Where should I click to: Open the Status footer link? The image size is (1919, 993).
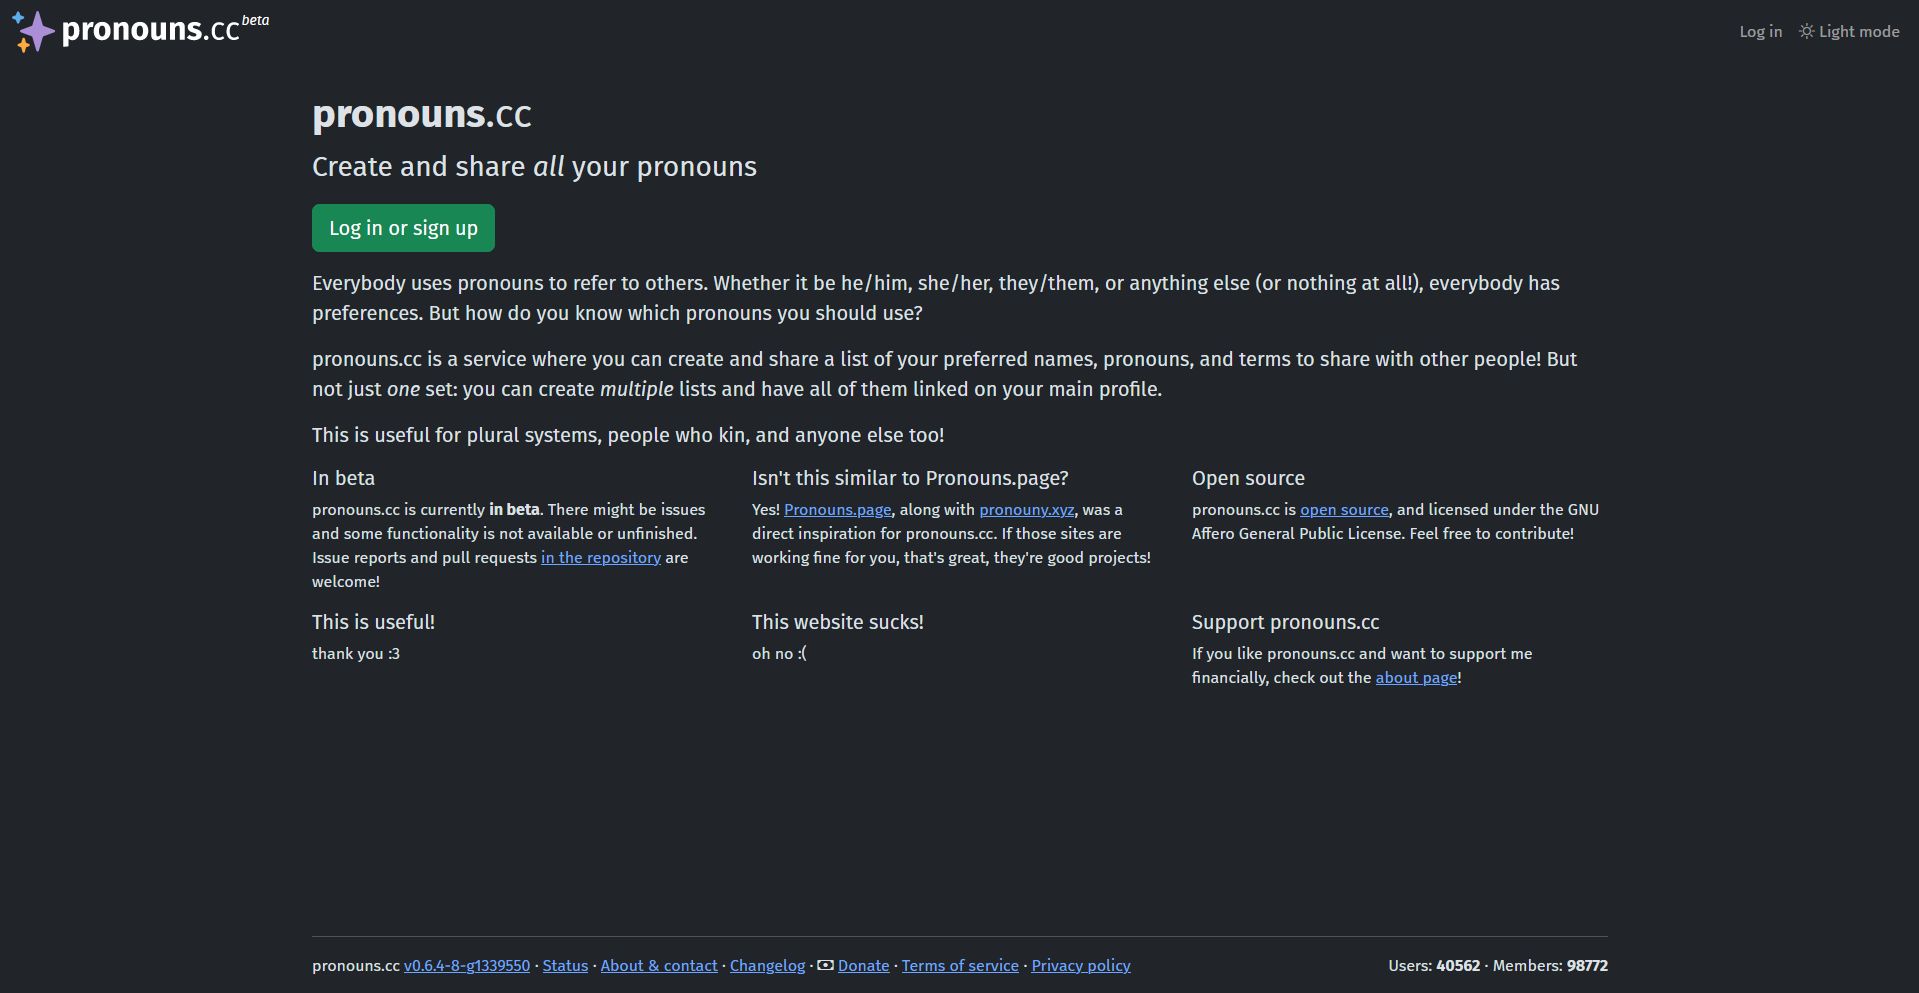tap(565, 965)
